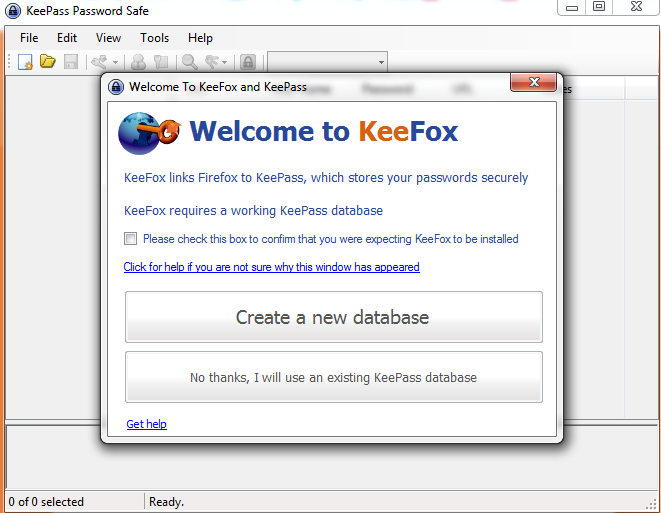Click Create a new database button

click(x=333, y=317)
